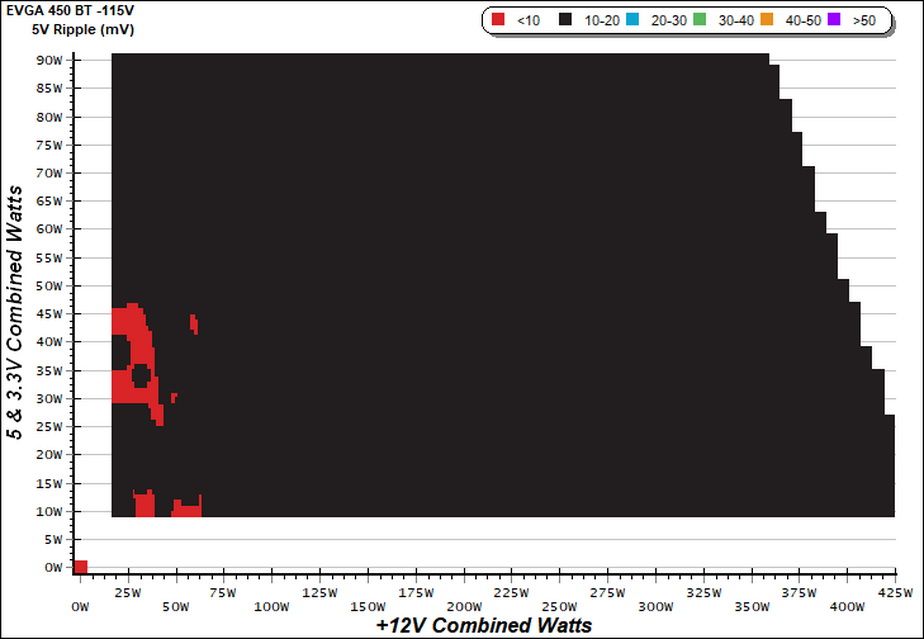
Task: Click the +12V Combined Watts axis title
Action: pos(484,625)
